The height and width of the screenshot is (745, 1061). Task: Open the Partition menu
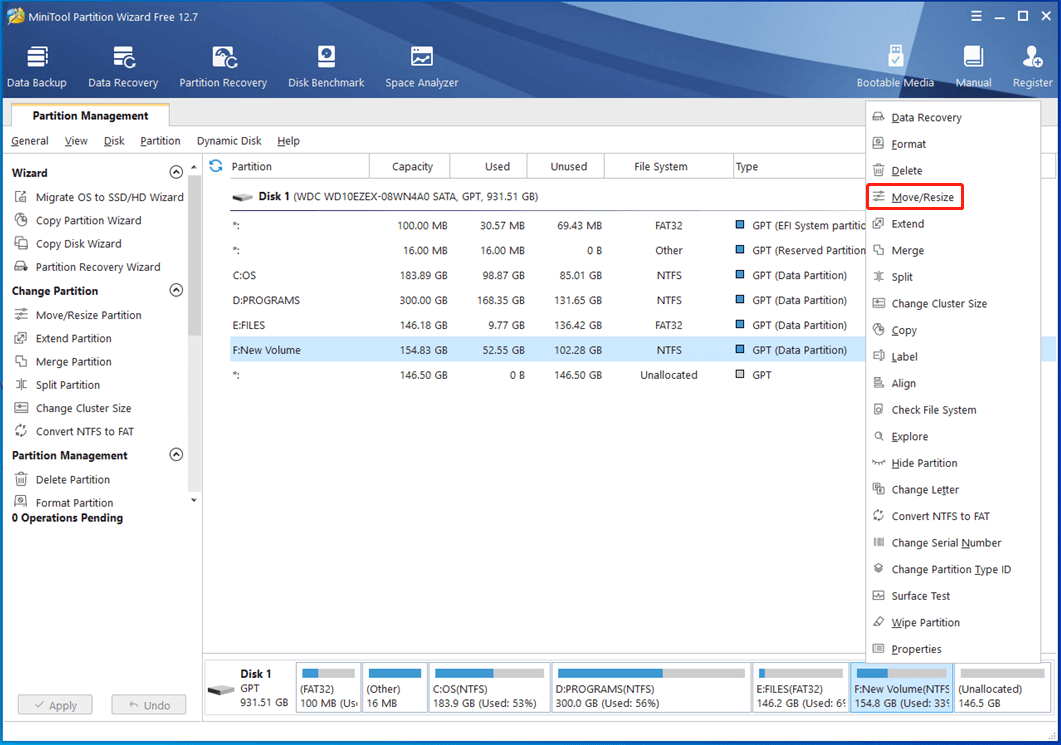coord(160,141)
